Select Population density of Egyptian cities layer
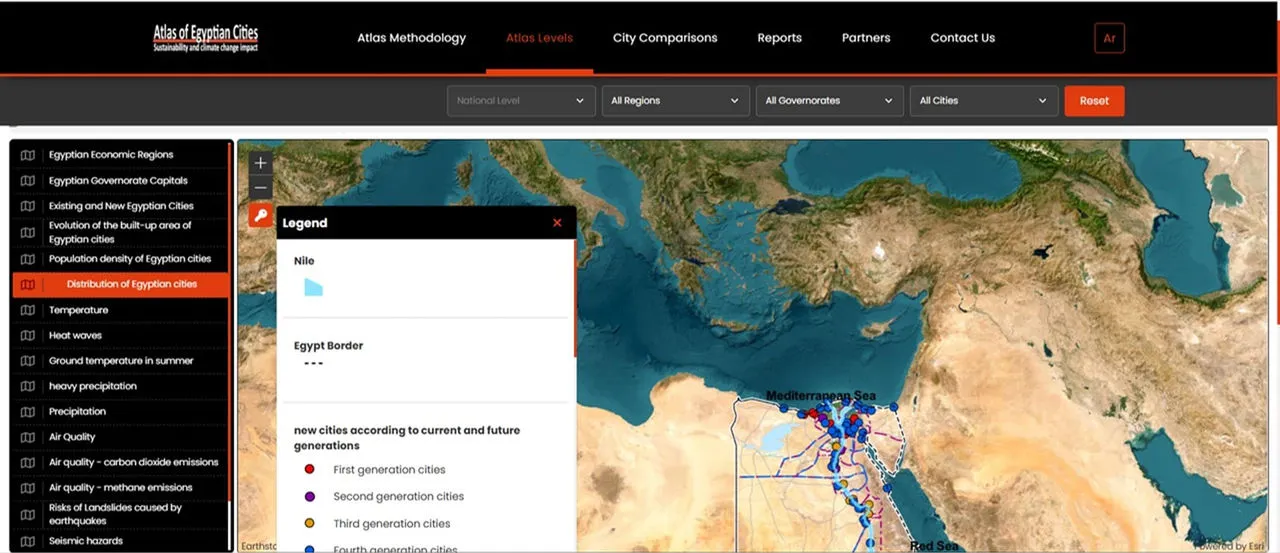 pos(130,259)
